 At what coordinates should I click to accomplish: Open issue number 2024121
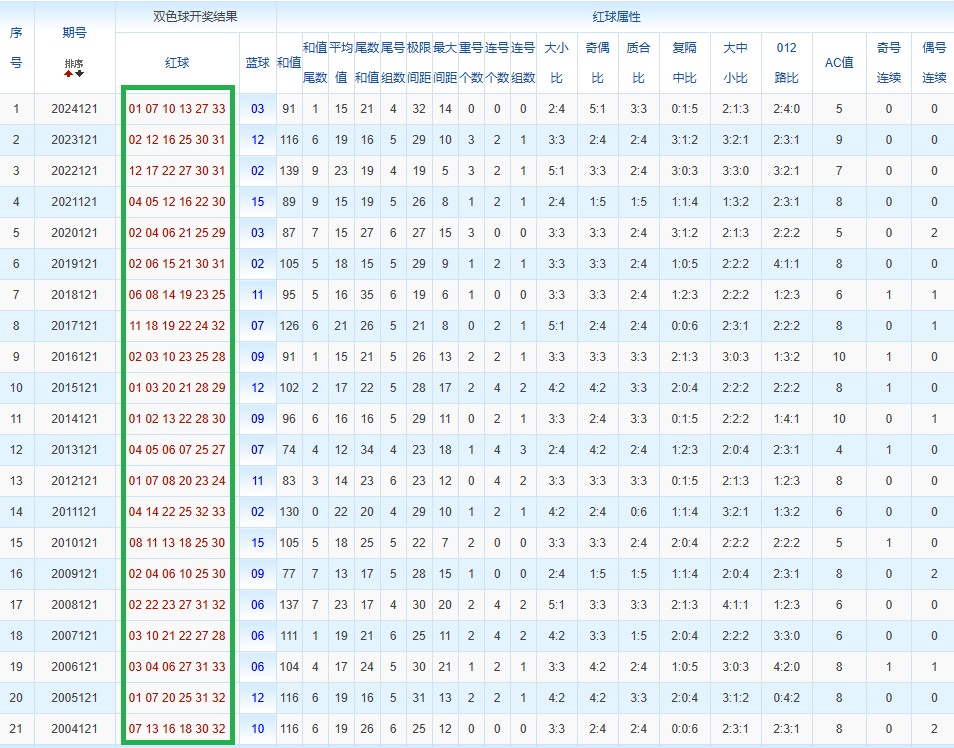[x=74, y=109]
